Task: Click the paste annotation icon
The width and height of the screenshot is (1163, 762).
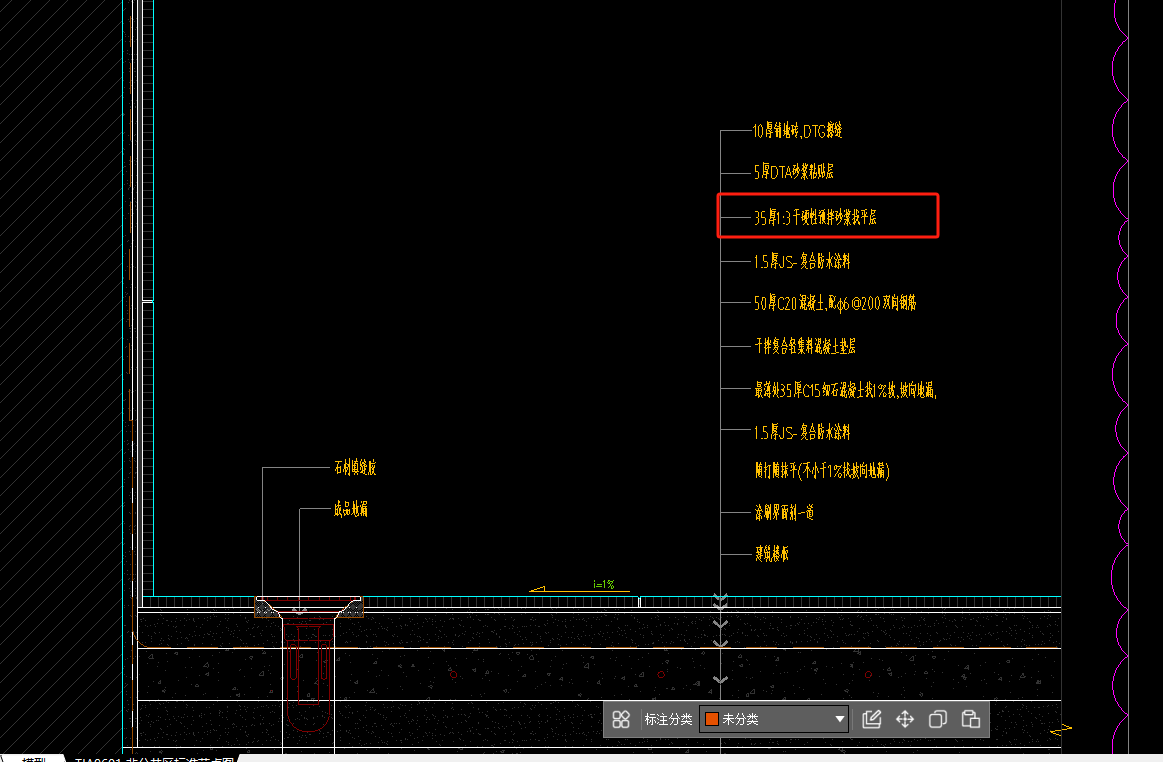Action: [970, 719]
